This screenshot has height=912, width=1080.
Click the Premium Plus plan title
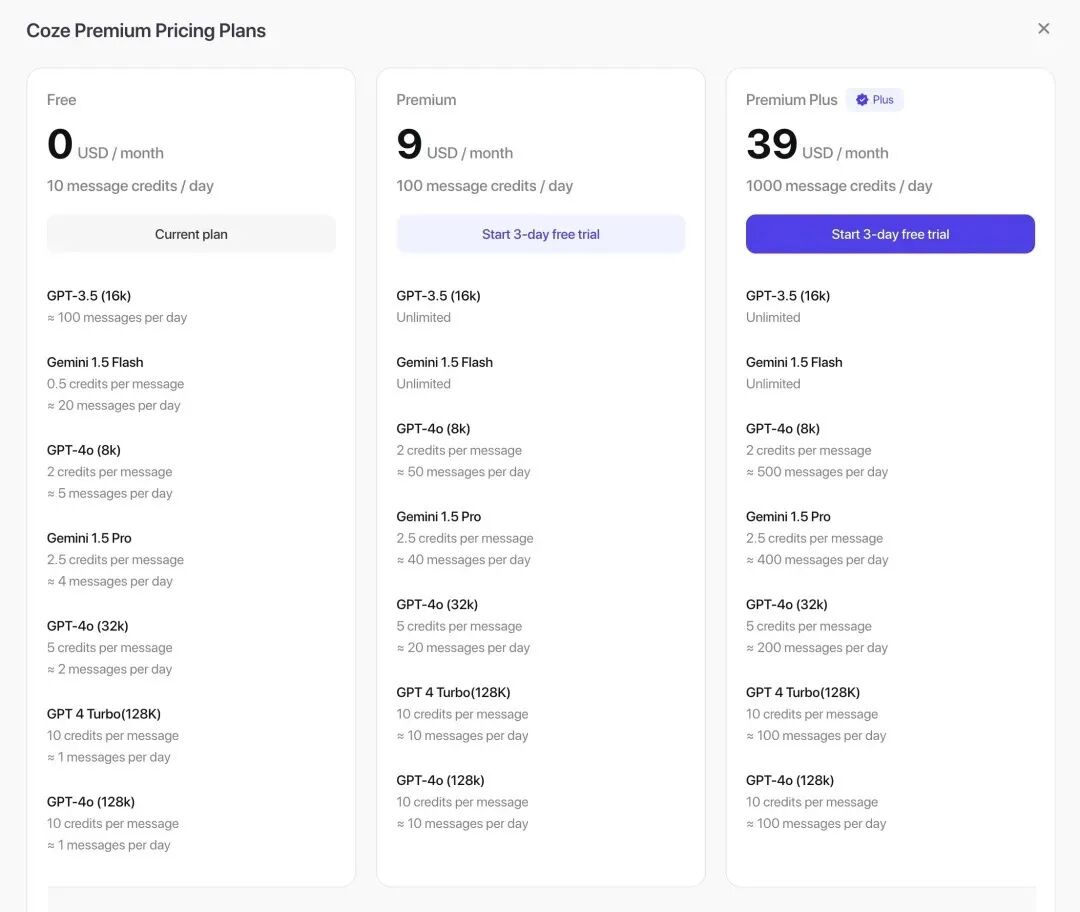click(791, 100)
